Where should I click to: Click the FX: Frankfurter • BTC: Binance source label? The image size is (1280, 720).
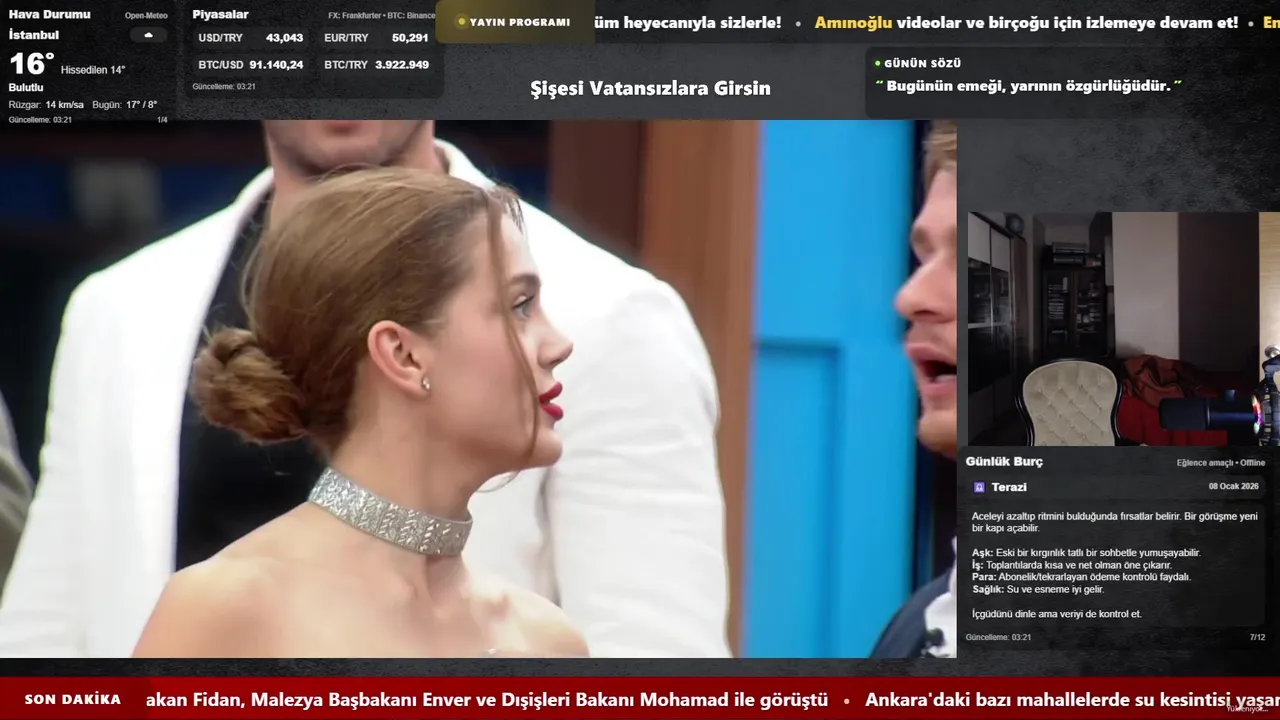point(382,16)
